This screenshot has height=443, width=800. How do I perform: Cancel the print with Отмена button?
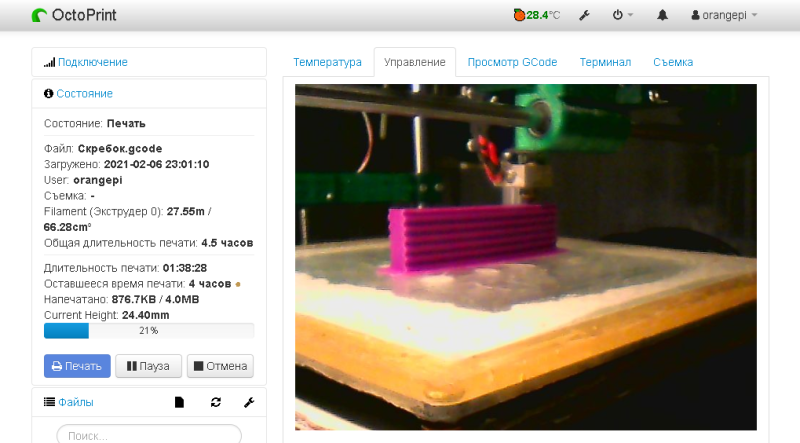click(x=220, y=366)
